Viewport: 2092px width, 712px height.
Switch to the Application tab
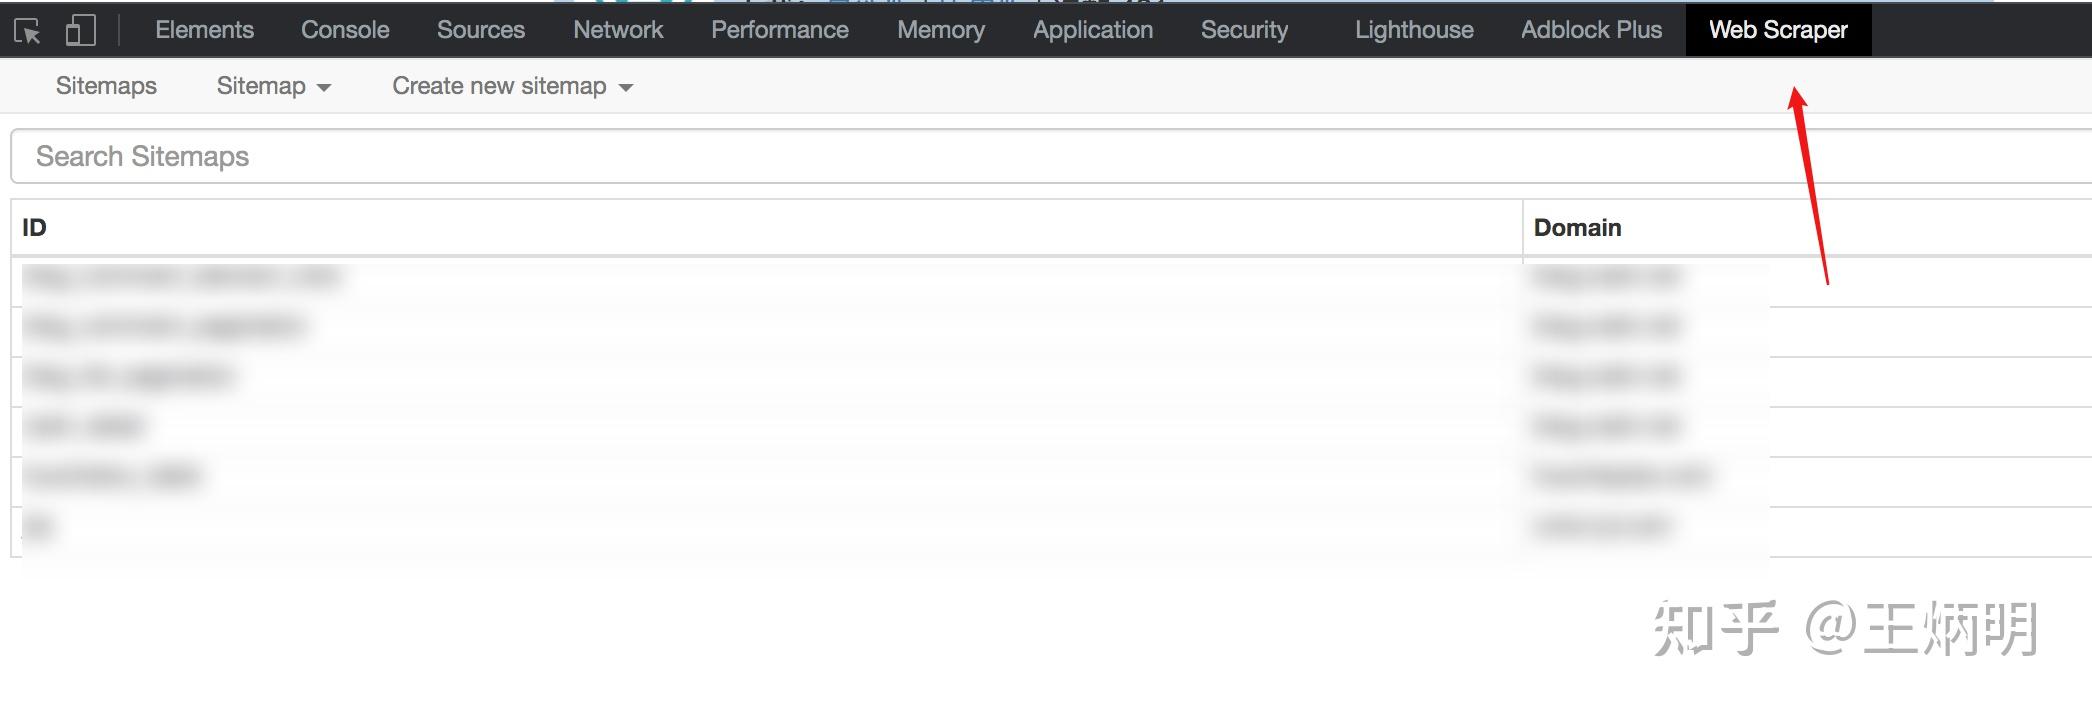point(1092,30)
